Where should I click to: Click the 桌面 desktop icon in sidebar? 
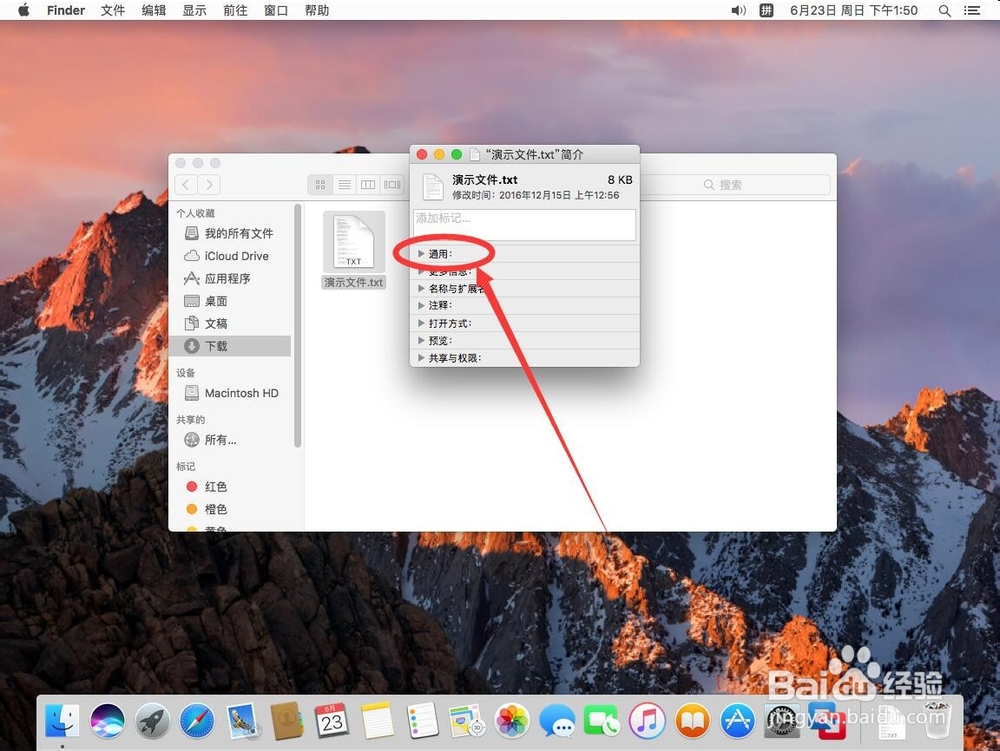tap(192, 301)
